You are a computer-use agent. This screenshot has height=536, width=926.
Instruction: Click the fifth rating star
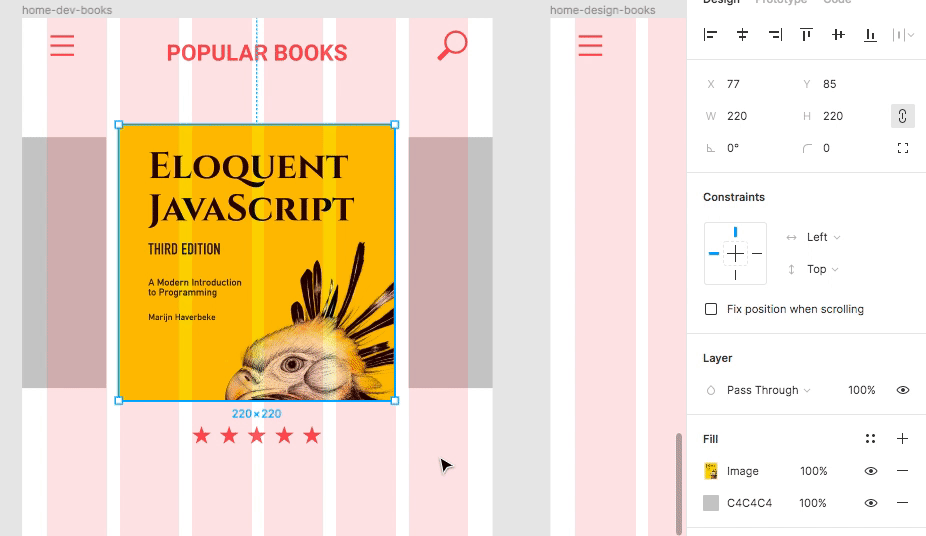tap(312, 436)
